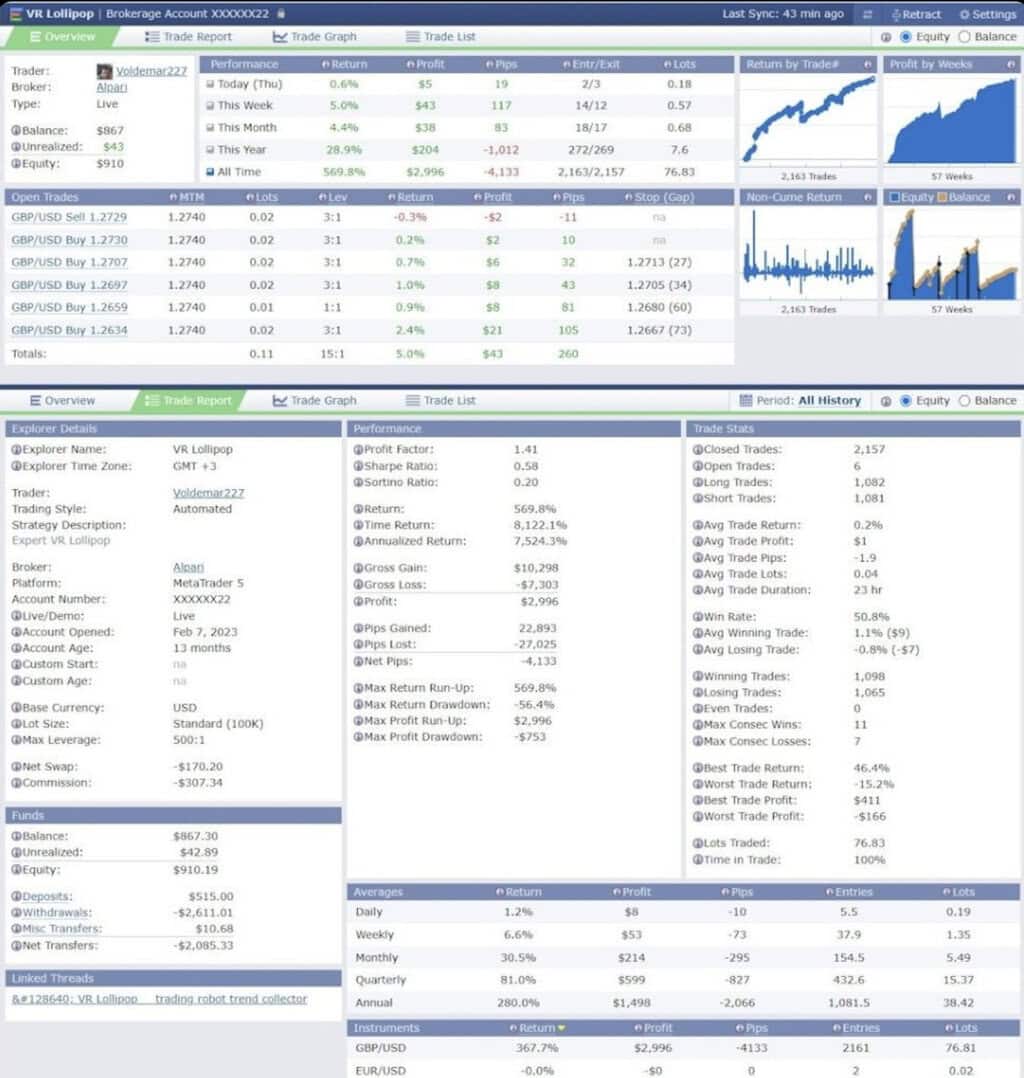Click the lock icon after Brokerage Account
Viewport: 1024px width, 1078px height.
click(281, 13)
